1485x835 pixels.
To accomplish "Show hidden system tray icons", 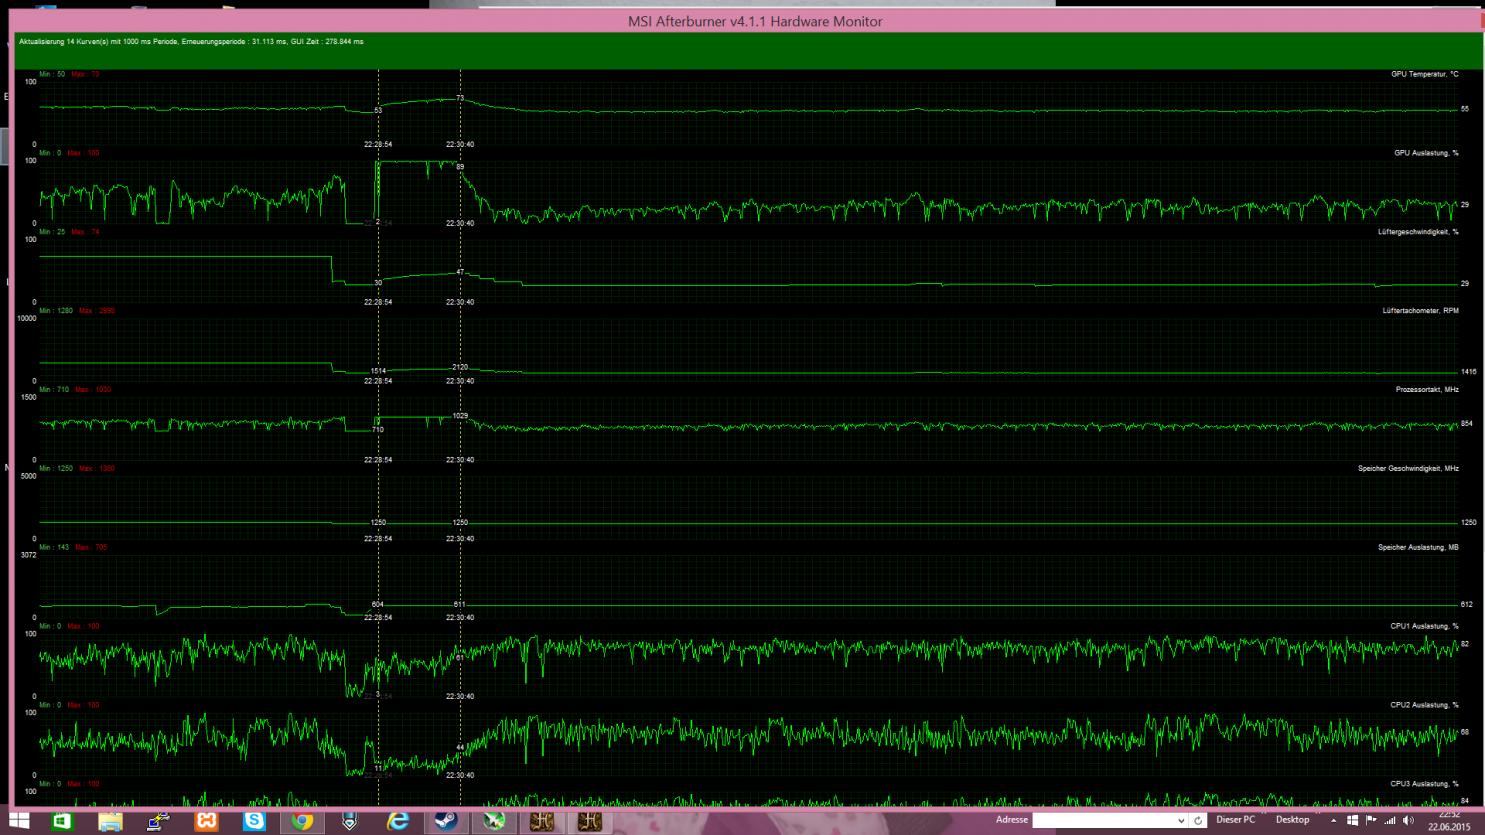I will pyautogui.click(x=1333, y=820).
